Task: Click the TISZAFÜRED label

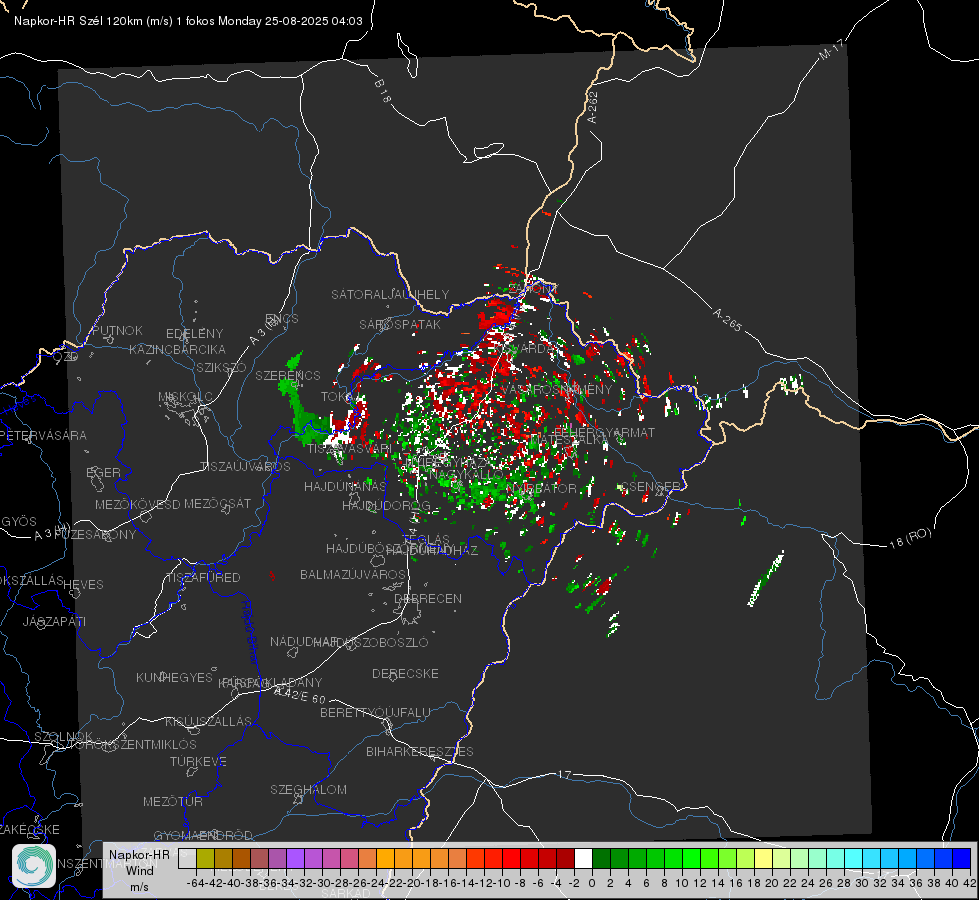Action: 204,578
